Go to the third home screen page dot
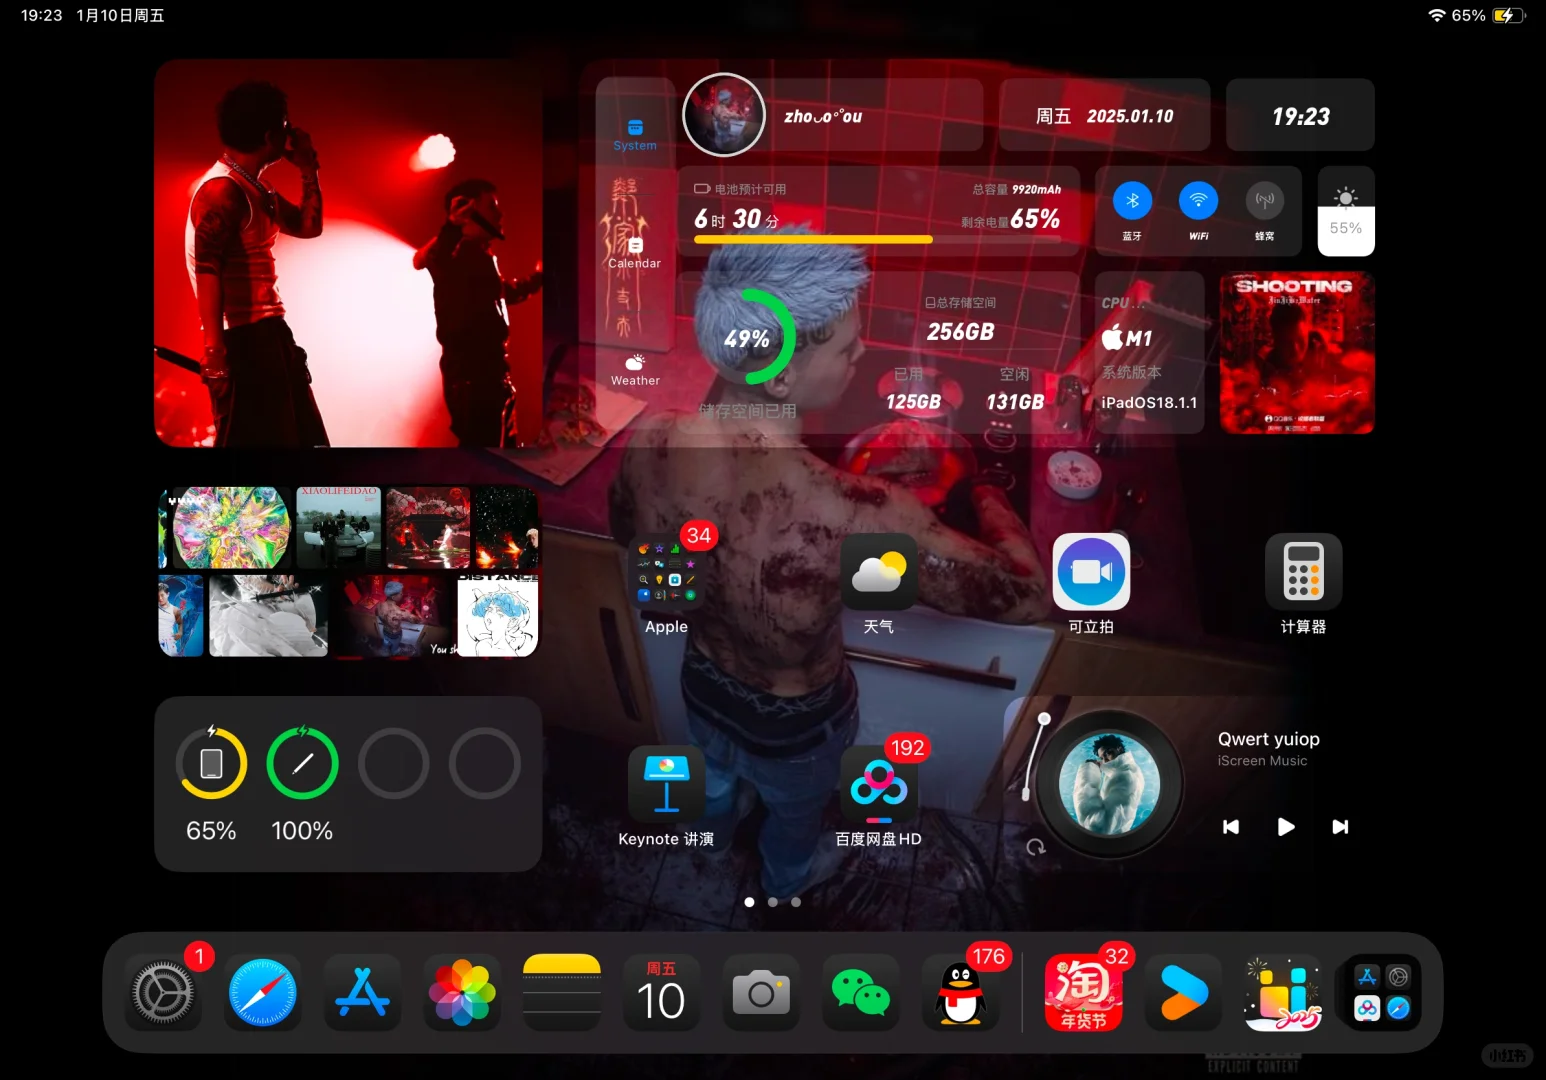The image size is (1546, 1080). tap(796, 902)
